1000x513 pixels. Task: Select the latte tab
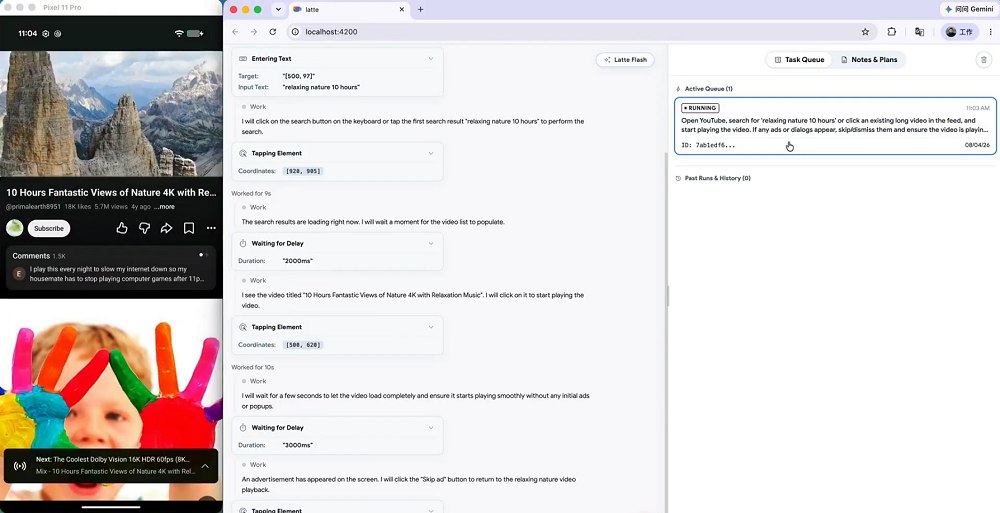pos(348,10)
